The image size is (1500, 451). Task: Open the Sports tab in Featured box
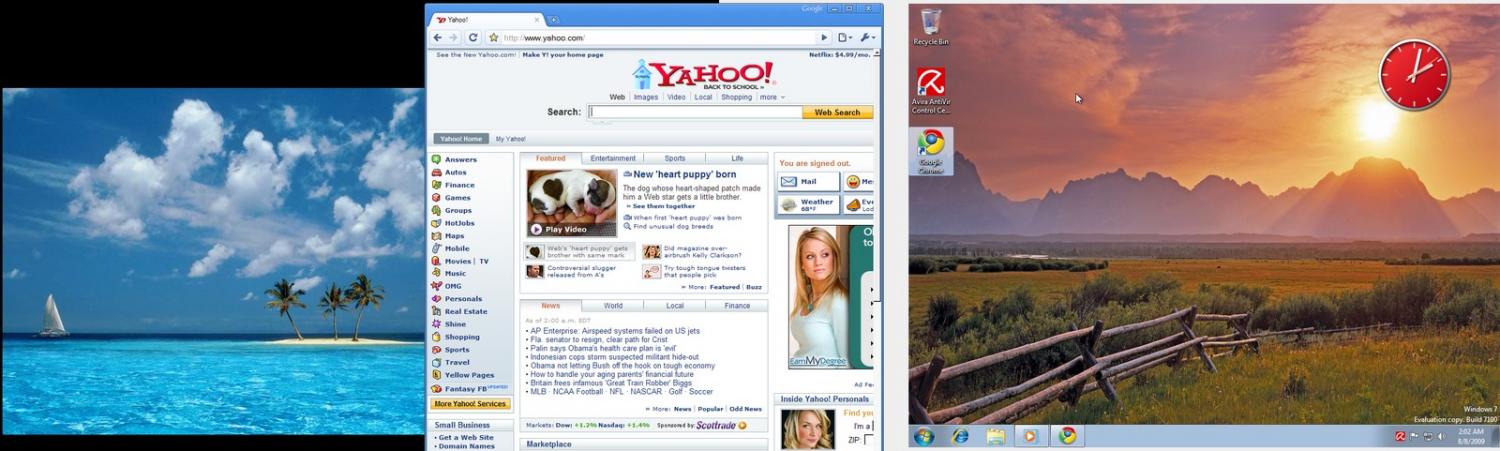point(675,158)
